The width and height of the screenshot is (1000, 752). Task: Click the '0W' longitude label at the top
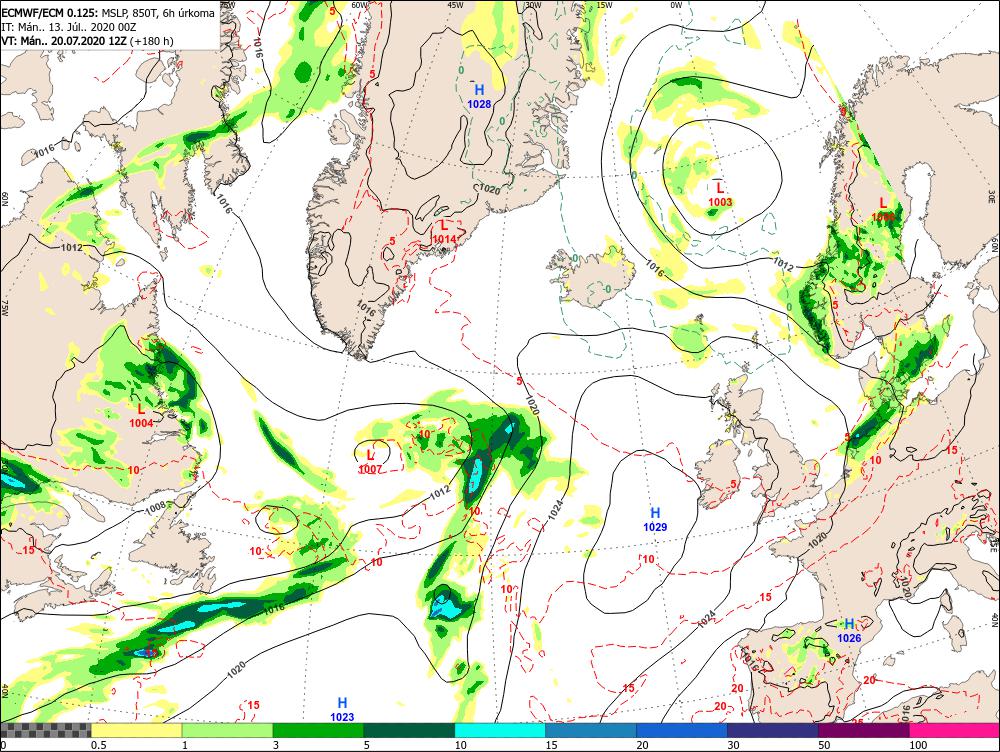coord(676,4)
